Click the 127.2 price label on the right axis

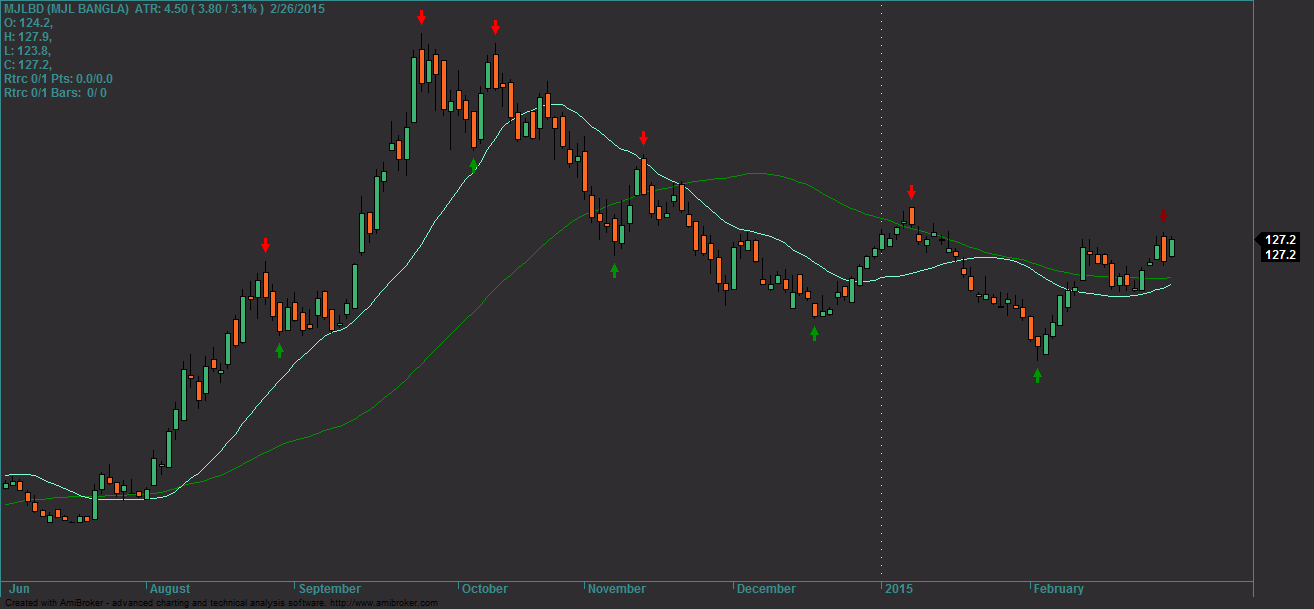coord(1281,240)
